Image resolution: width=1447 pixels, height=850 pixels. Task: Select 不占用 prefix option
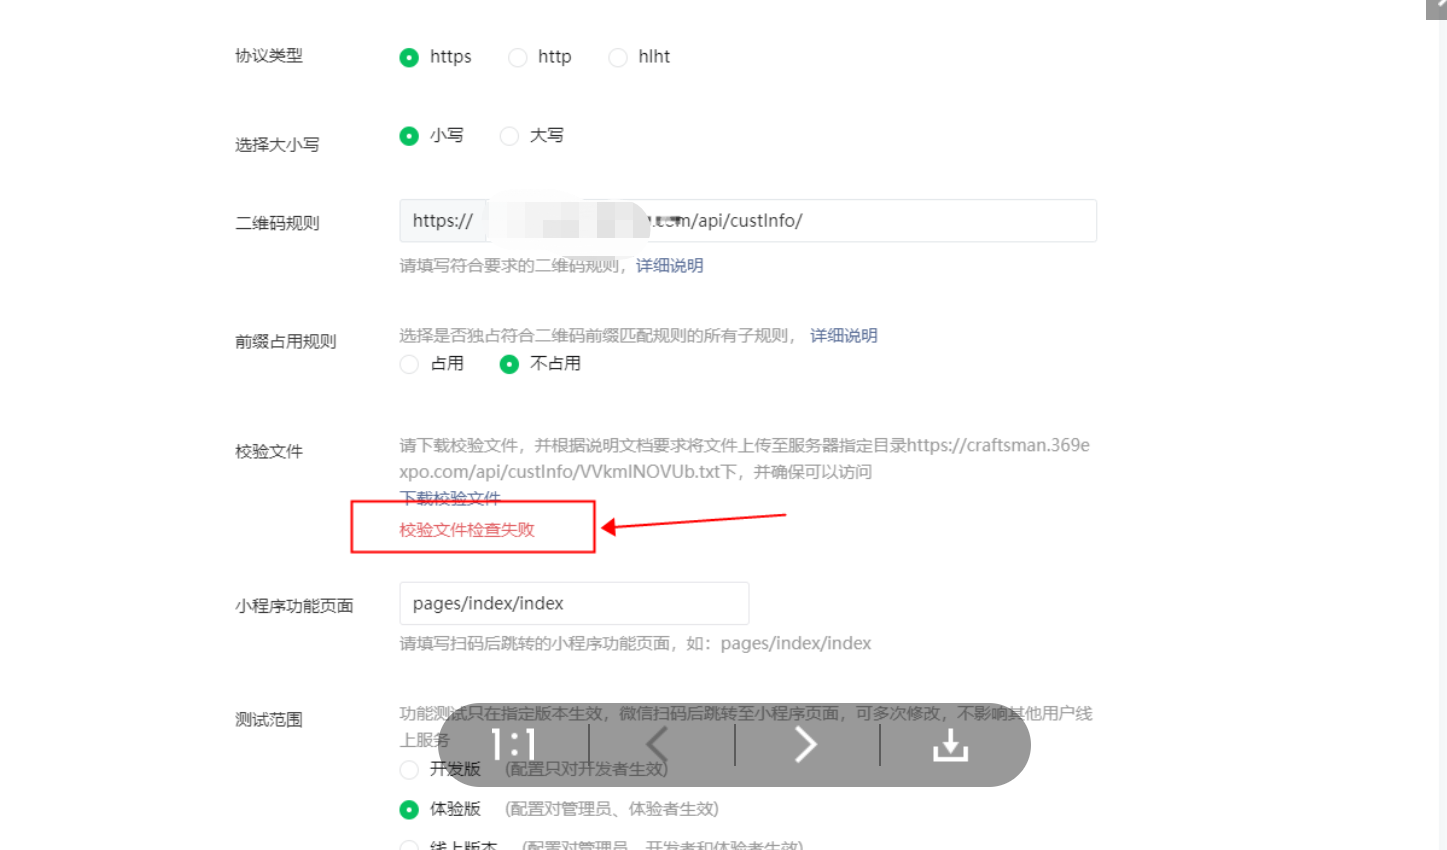(x=509, y=364)
